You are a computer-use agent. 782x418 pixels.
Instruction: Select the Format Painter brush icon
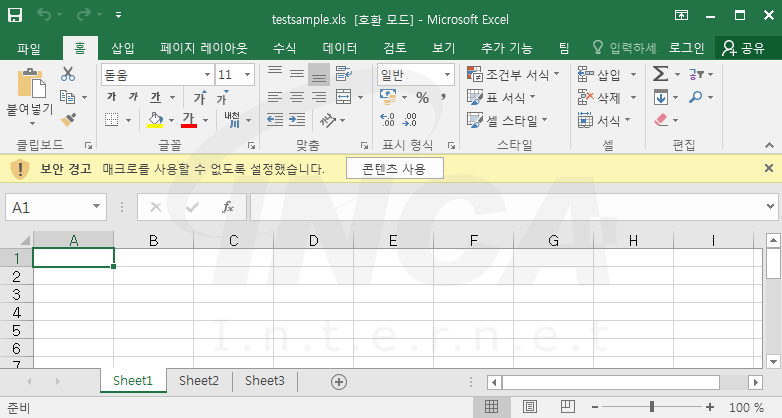click(x=68, y=120)
